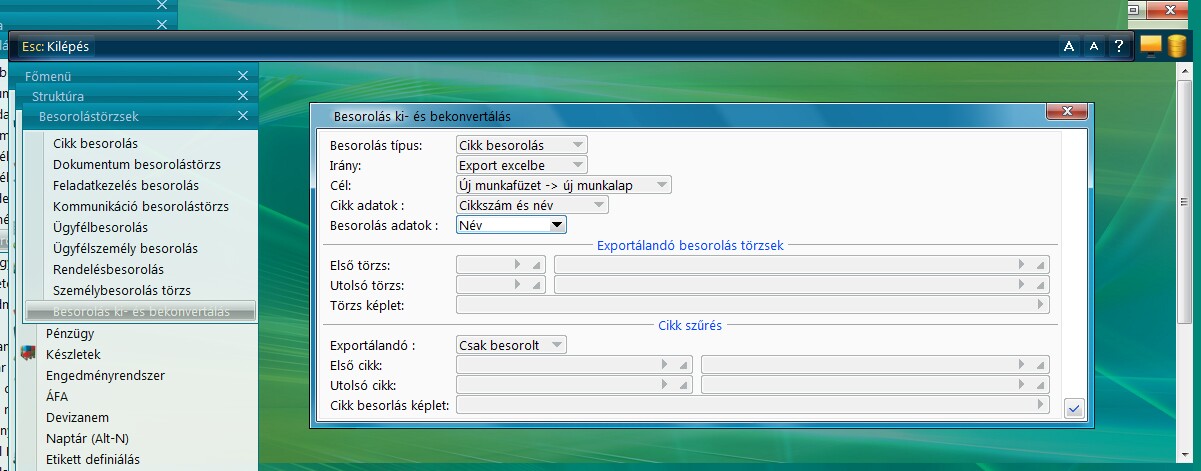Viewport: 1201px width, 471px height.
Task: Open the Cél dropdown for workbook target
Action: pyautogui.click(x=563, y=185)
